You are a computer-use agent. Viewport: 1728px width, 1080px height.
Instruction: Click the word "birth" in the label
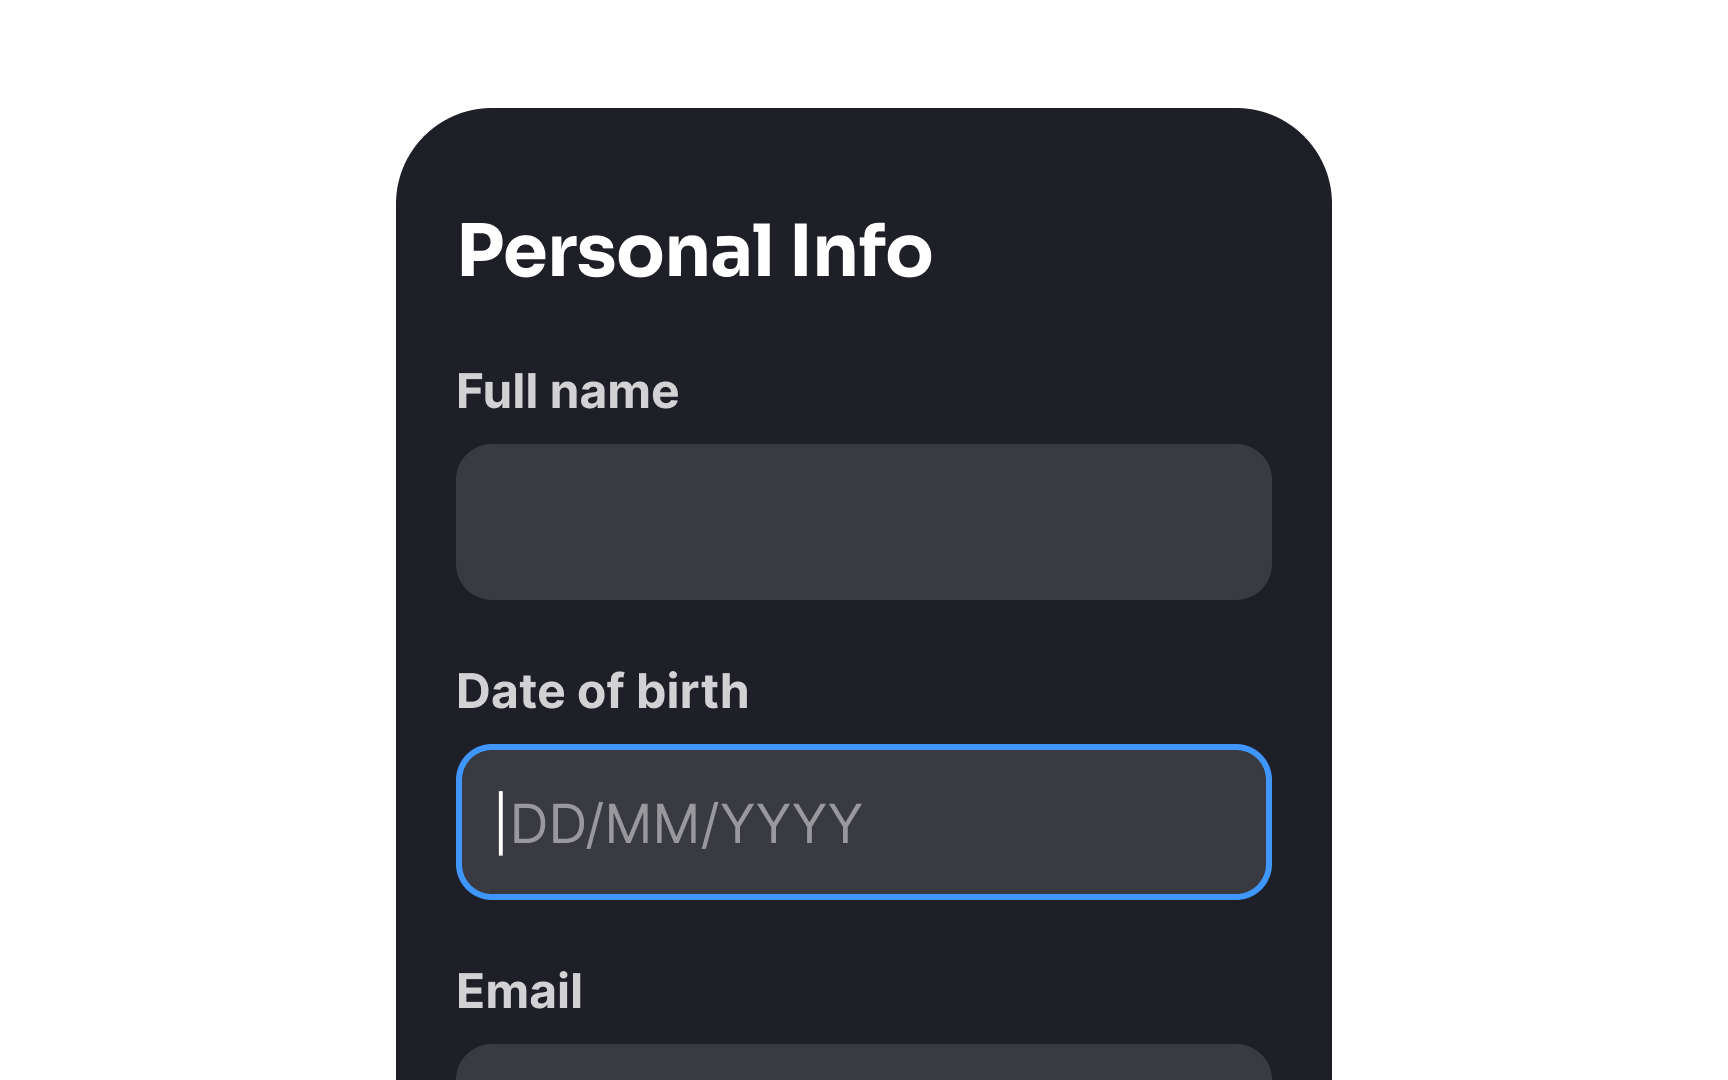pyautogui.click(x=692, y=691)
